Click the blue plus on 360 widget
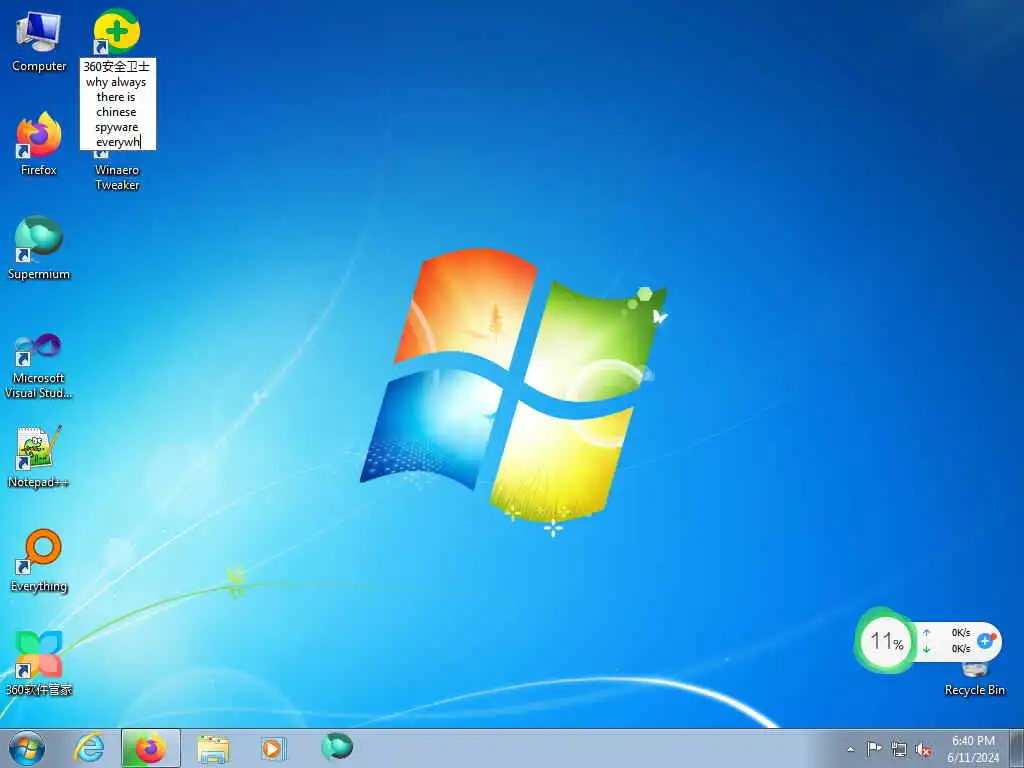This screenshot has width=1024, height=768. (985, 641)
